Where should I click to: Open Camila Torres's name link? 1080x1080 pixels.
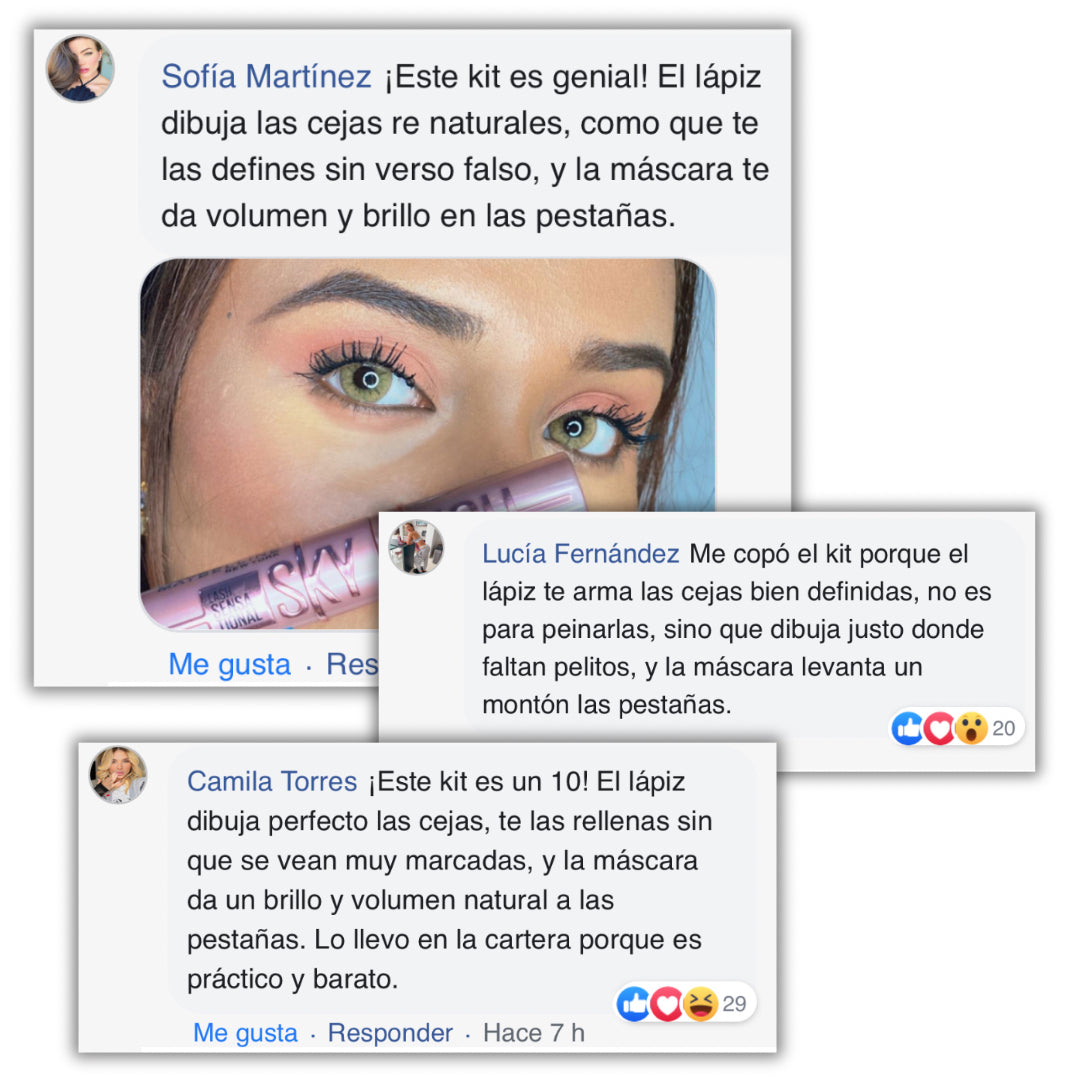coord(272,781)
